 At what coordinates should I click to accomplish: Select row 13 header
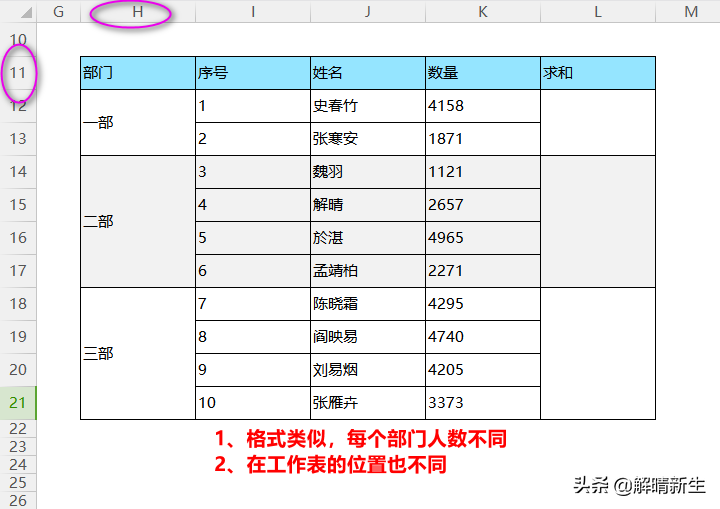[18, 139]
